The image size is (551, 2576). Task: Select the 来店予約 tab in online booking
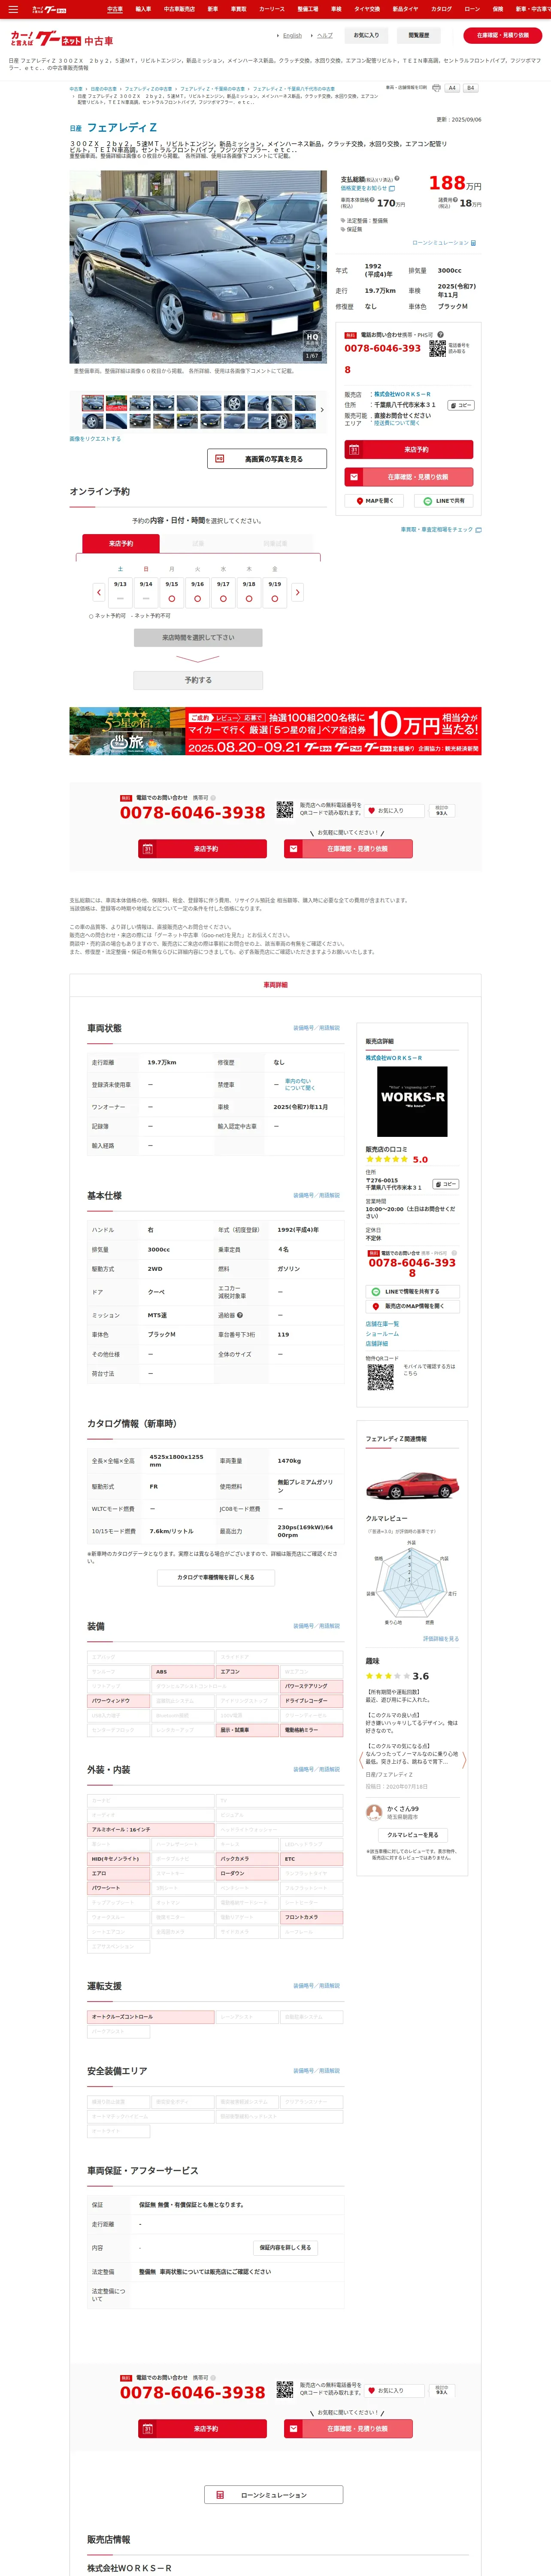(121, 544)
